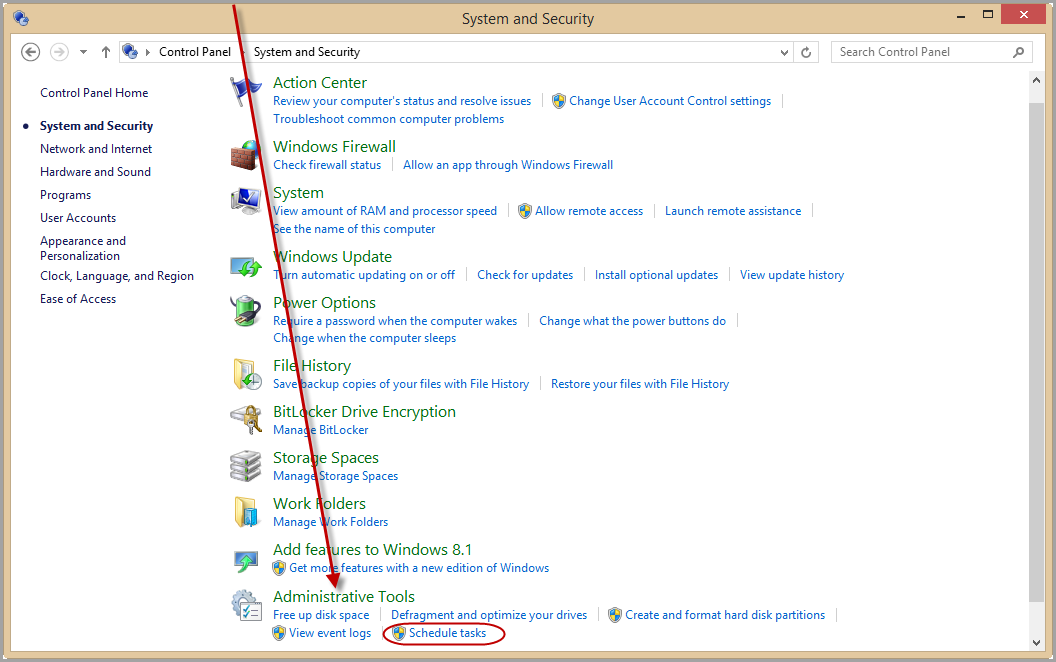Expand the breadcrumb arrow before Control Panel
The image size is (1056, 662).
click(148, 52)
